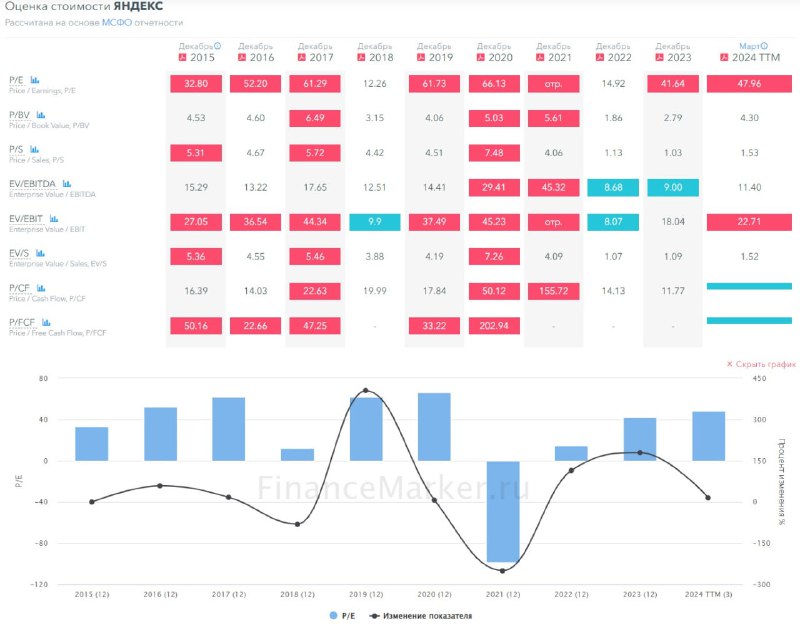Select the EV/EBITDA value 8.68 for 2022
The width and height of the screenshot is (800, 629).
point(613,187)
